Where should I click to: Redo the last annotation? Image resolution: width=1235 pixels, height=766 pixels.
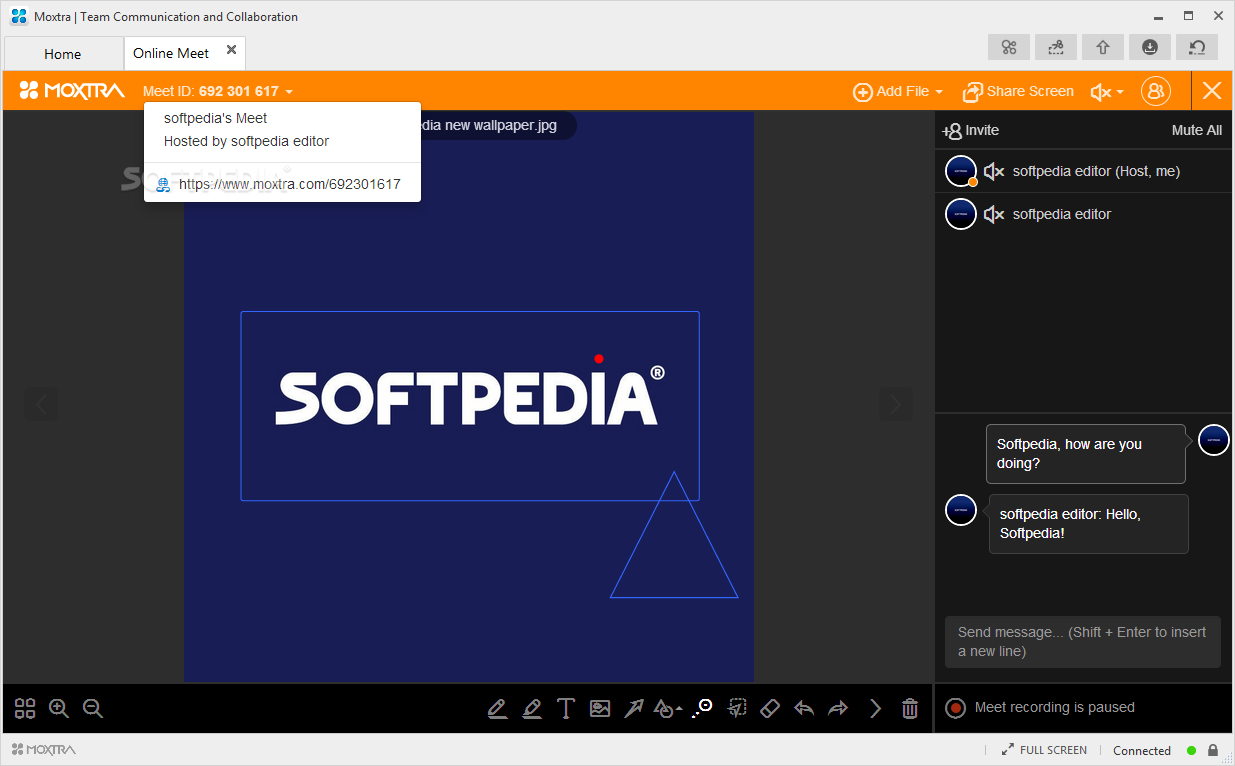[x=838, y=708]
